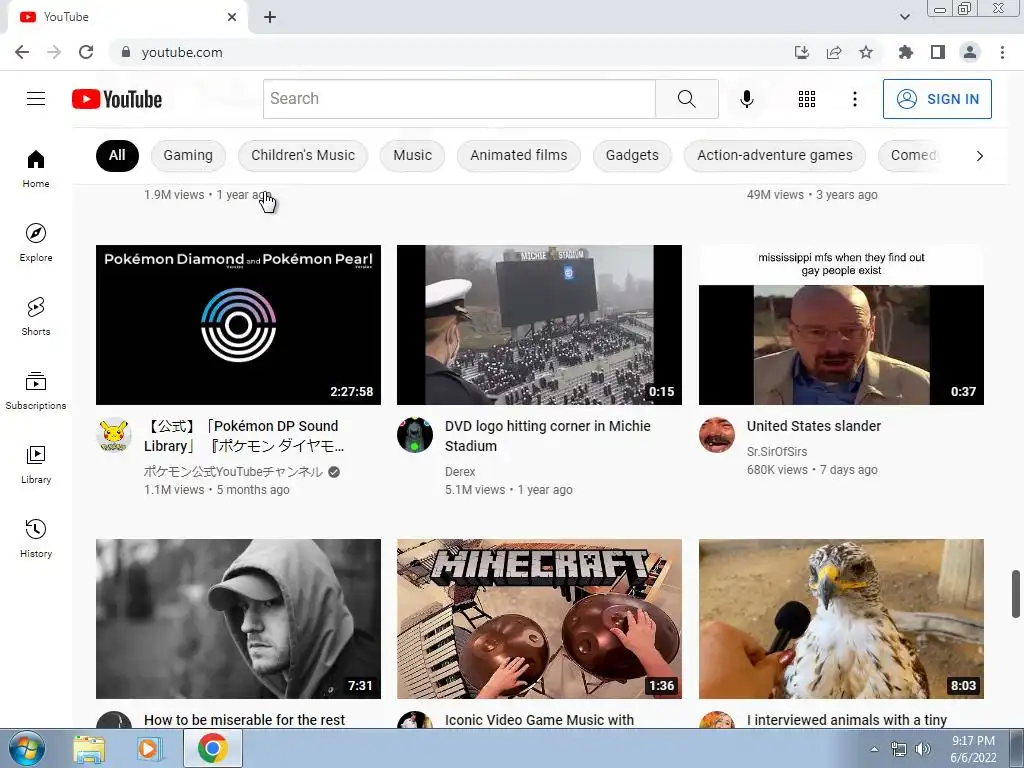Show hidden system tray icons arrow
1024x768 pixels.
click(874, 749)
